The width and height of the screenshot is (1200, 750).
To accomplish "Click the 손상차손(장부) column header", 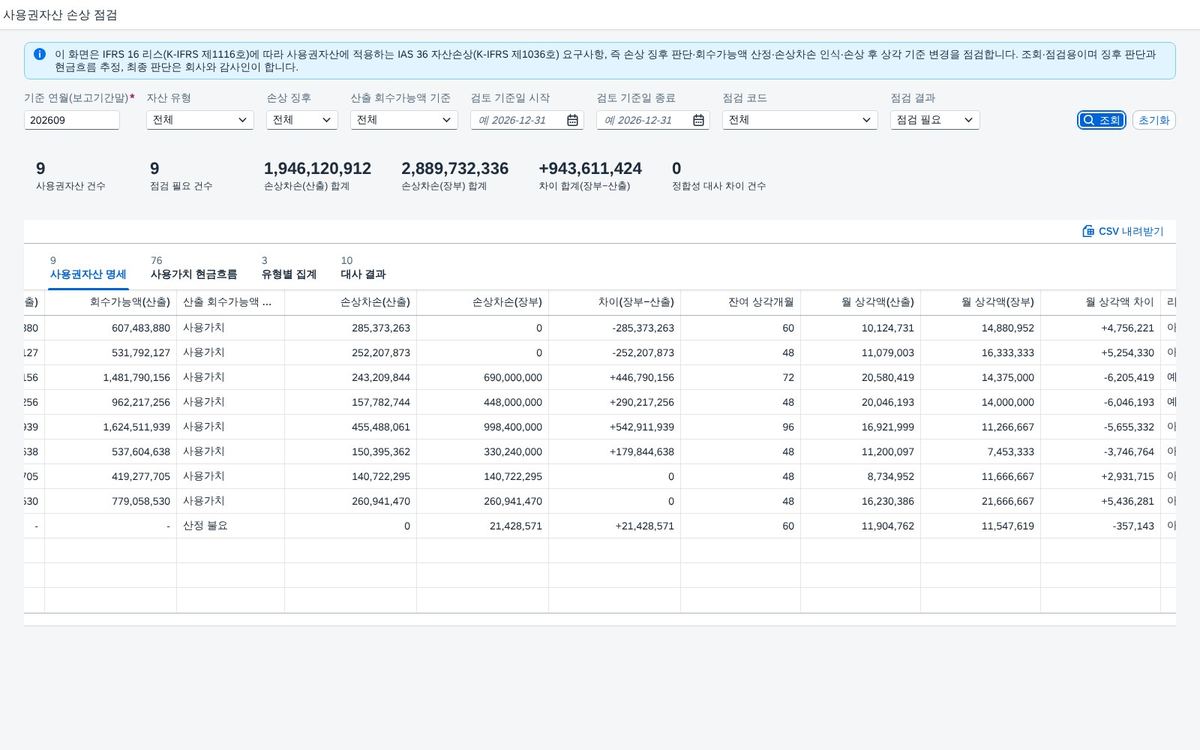I will click(483, 302).
